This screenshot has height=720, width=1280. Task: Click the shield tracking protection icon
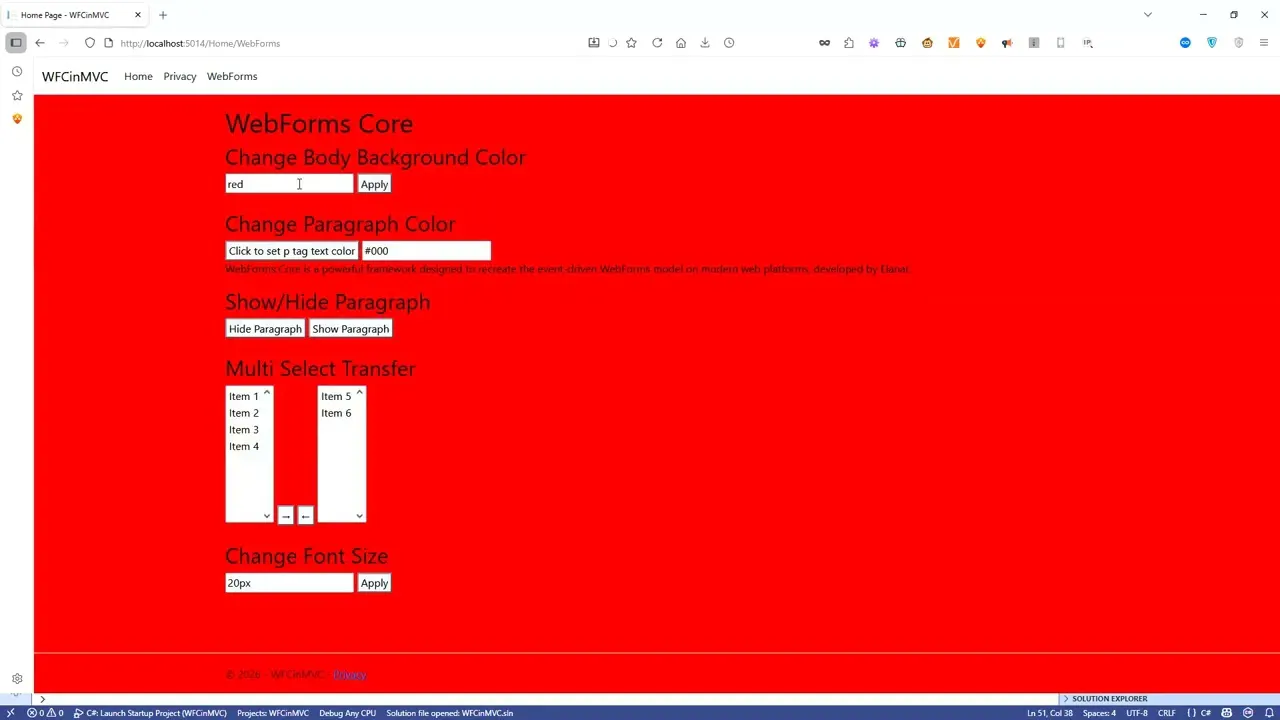click(90, 43)
